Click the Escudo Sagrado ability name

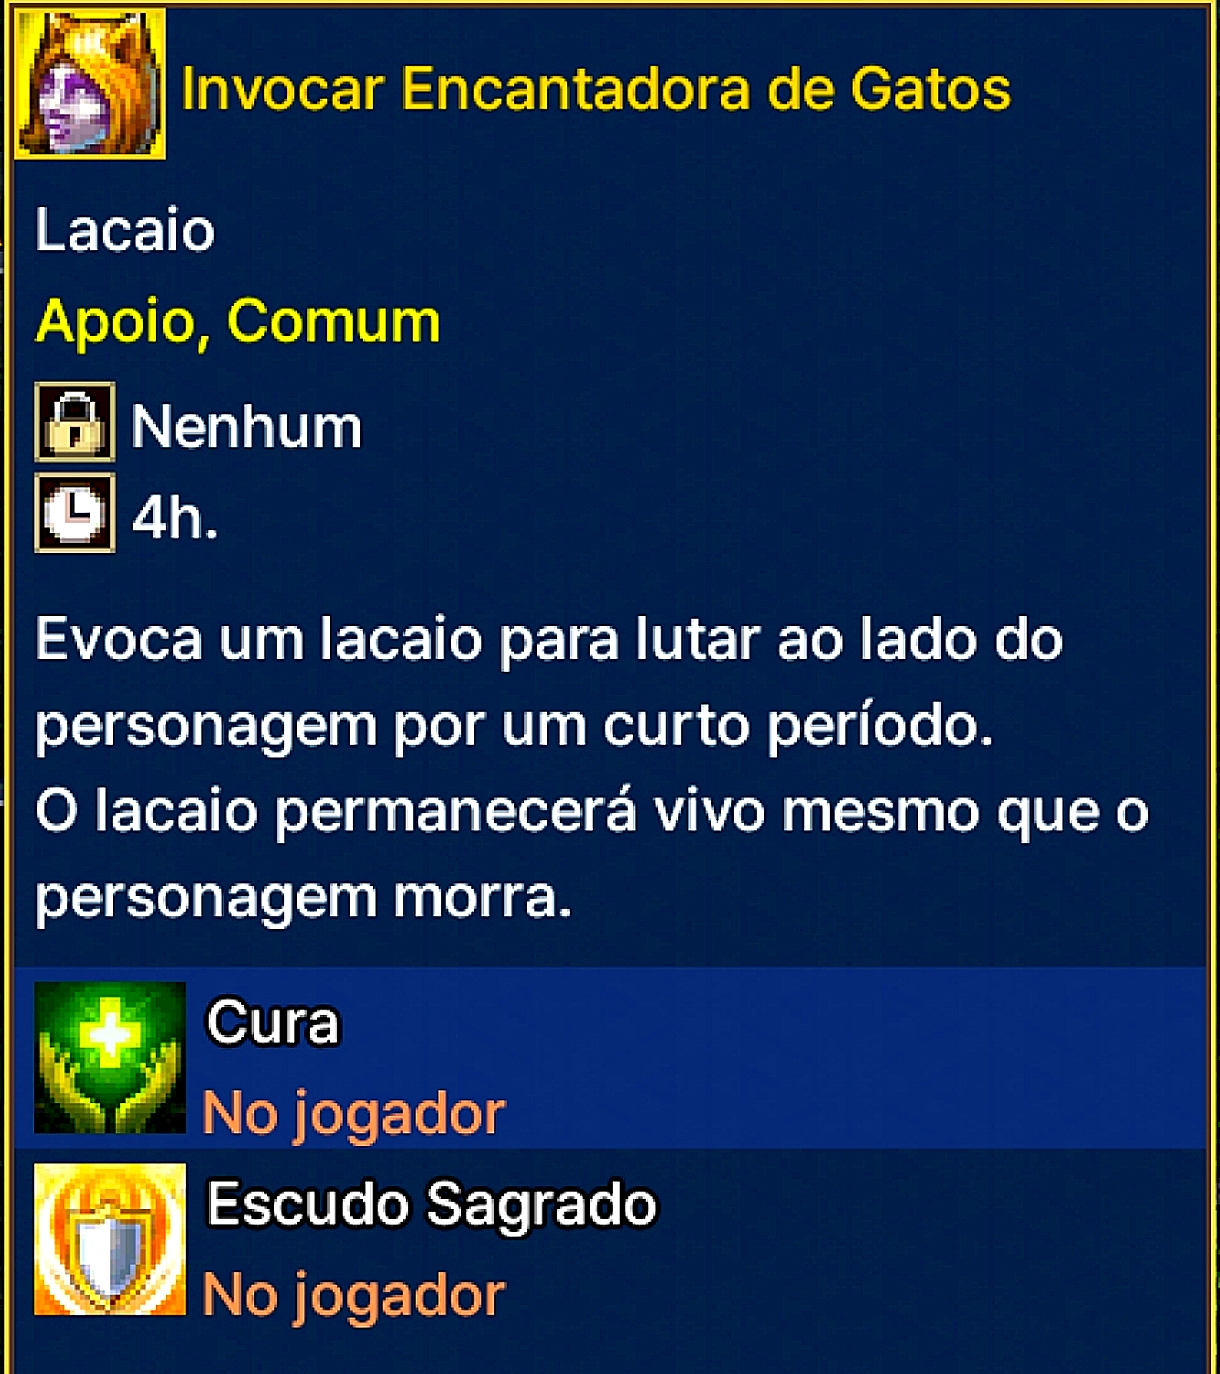432,1204
